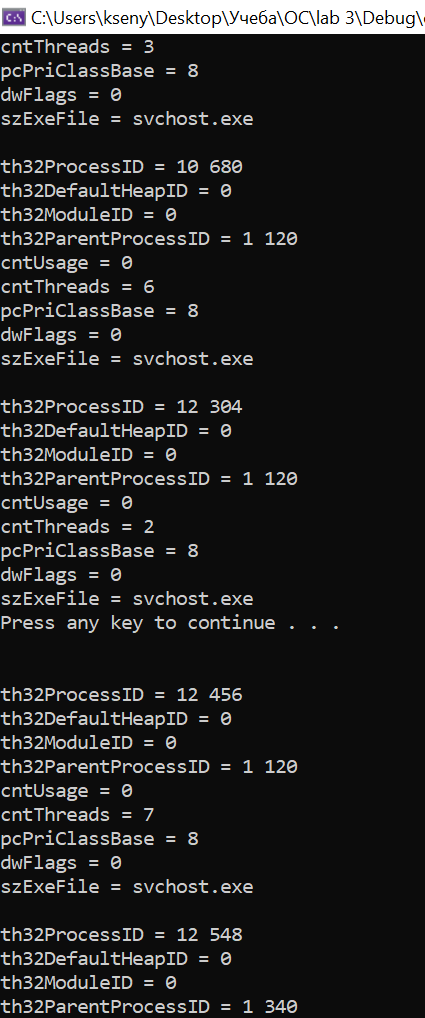The image size is (425, 1018).
Task: Select the 'cntThreads = 2' line
Action: tap(77, 527)
